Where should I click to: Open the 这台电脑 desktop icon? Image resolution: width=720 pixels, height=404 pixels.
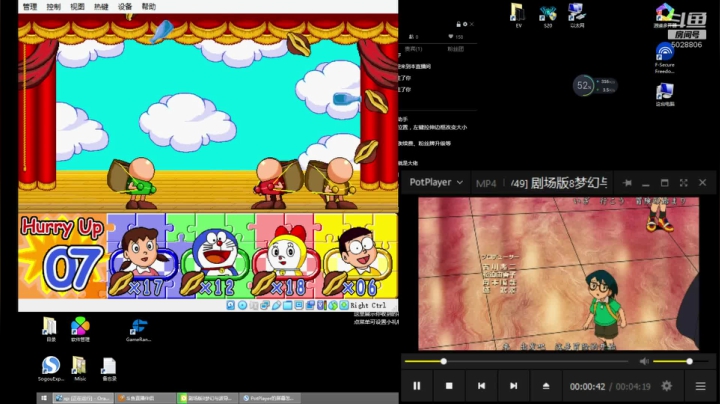(x=664, y=94)
